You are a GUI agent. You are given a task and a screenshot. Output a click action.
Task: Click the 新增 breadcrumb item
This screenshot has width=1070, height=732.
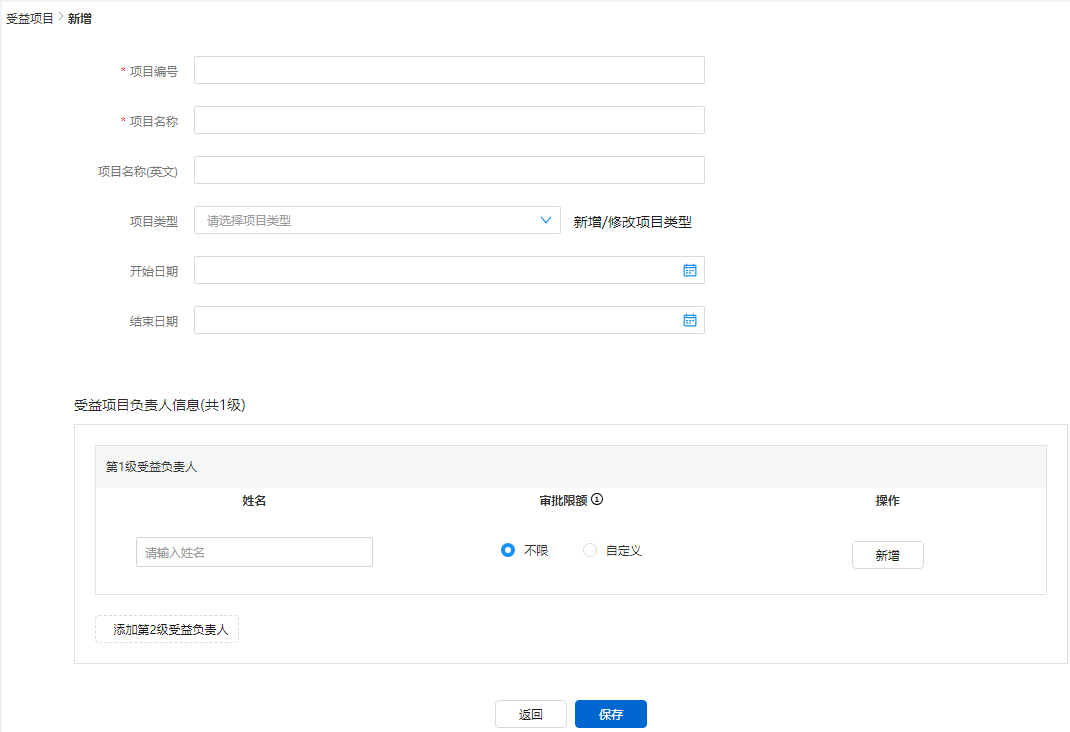point(80,18)
